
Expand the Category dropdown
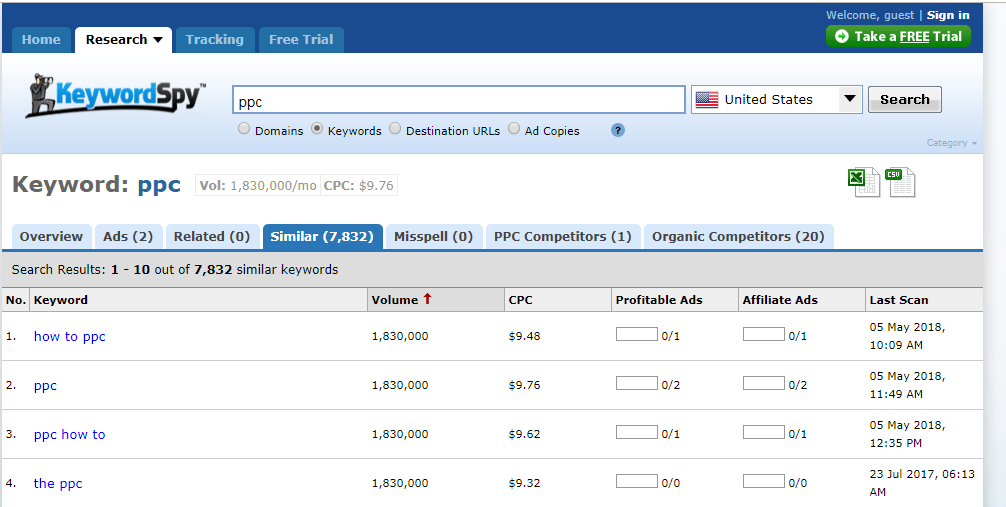click(951, 143)
